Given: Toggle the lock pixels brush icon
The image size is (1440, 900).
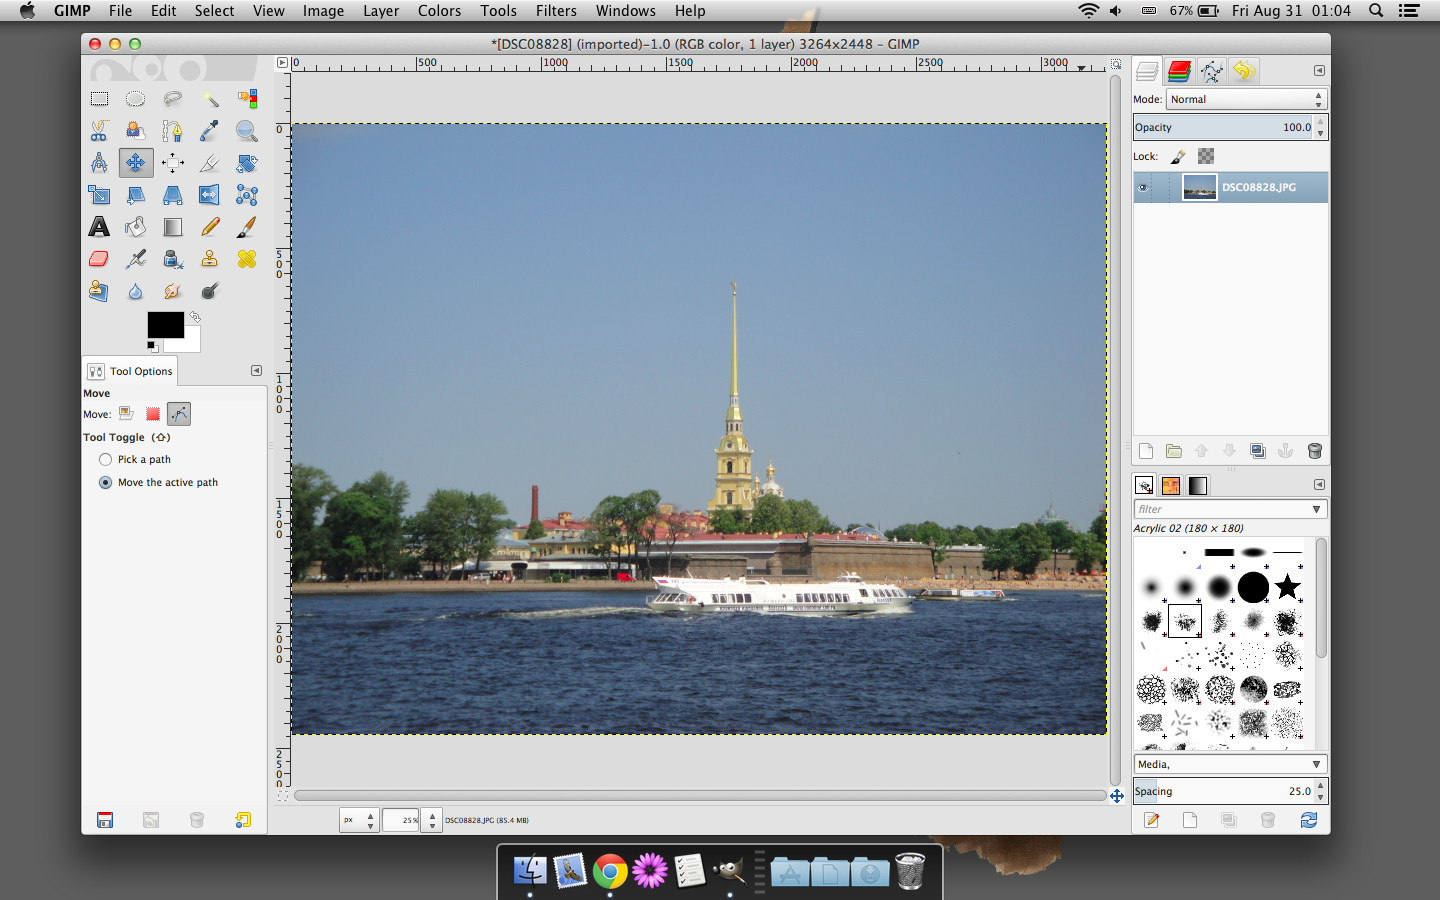Looking at the screenshot, I should pos(1178,156).
